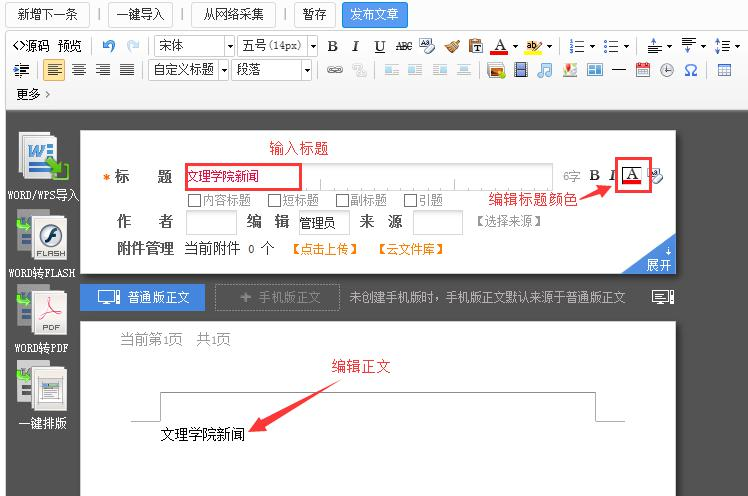Screen dimensions: 748x496
Task: Enable the 副标题 checkbox
Action: pos(341,200)
